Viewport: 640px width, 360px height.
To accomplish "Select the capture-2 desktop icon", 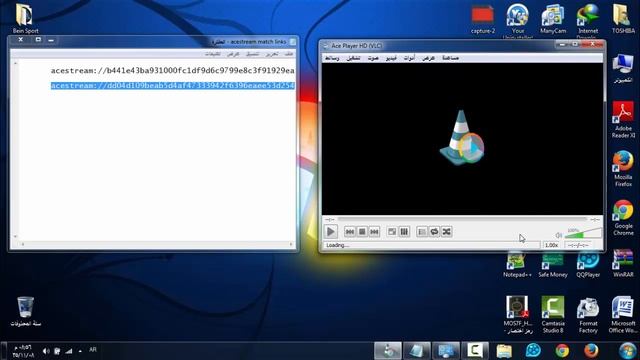I will point(483,19).
